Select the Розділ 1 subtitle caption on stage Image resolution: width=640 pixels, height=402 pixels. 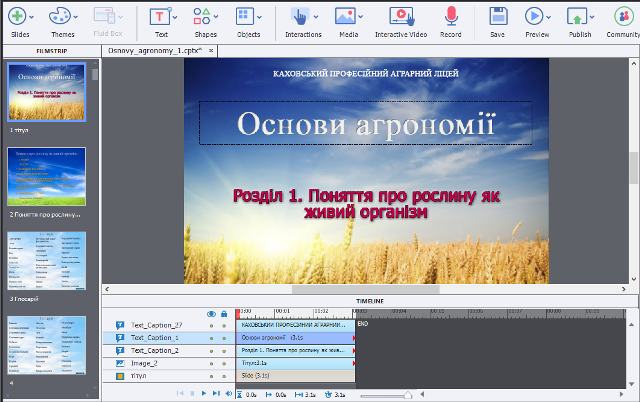[366, 204]
